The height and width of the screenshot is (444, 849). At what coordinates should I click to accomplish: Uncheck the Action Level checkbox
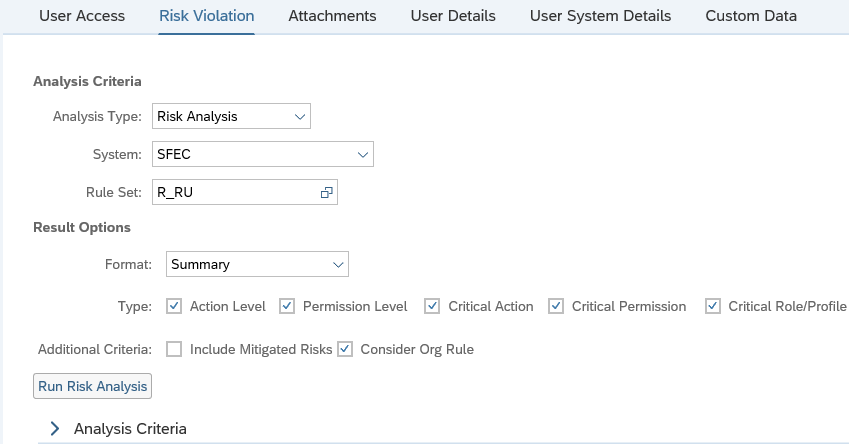point(175,306)
